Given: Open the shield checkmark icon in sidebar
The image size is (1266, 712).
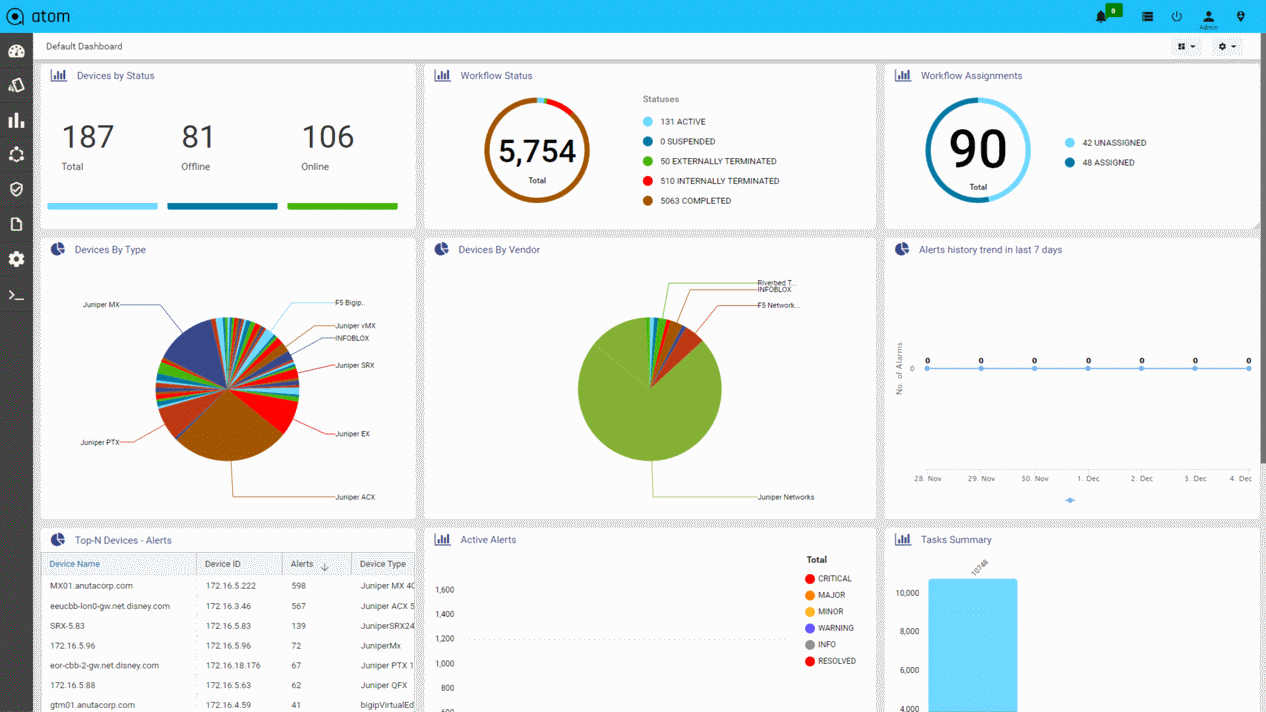Looking at the screenshot, I should point(16,189).
